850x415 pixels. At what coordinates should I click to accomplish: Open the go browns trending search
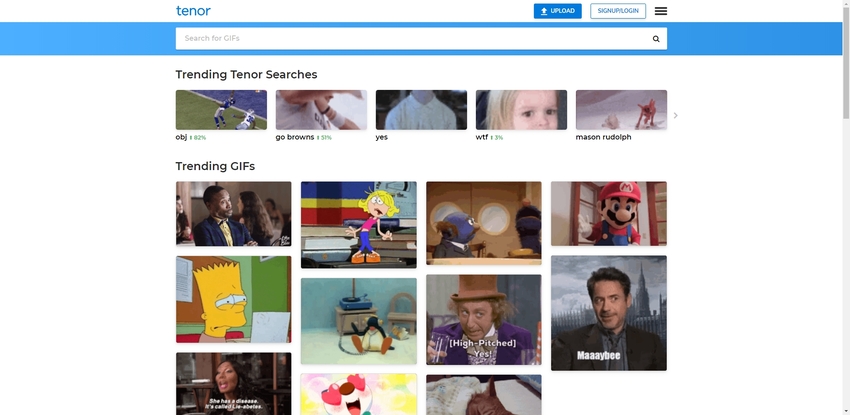tap(321, 110)
